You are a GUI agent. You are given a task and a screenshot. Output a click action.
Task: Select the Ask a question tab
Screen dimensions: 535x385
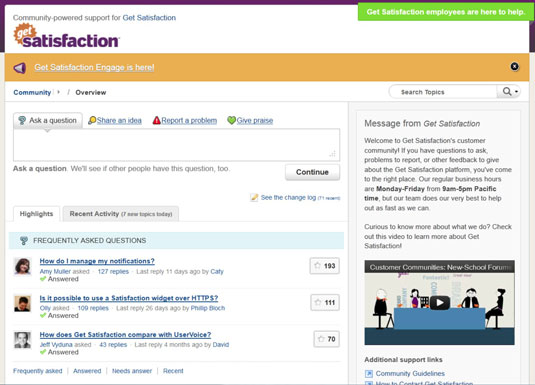pyautogui.click(x=48, y=120)
